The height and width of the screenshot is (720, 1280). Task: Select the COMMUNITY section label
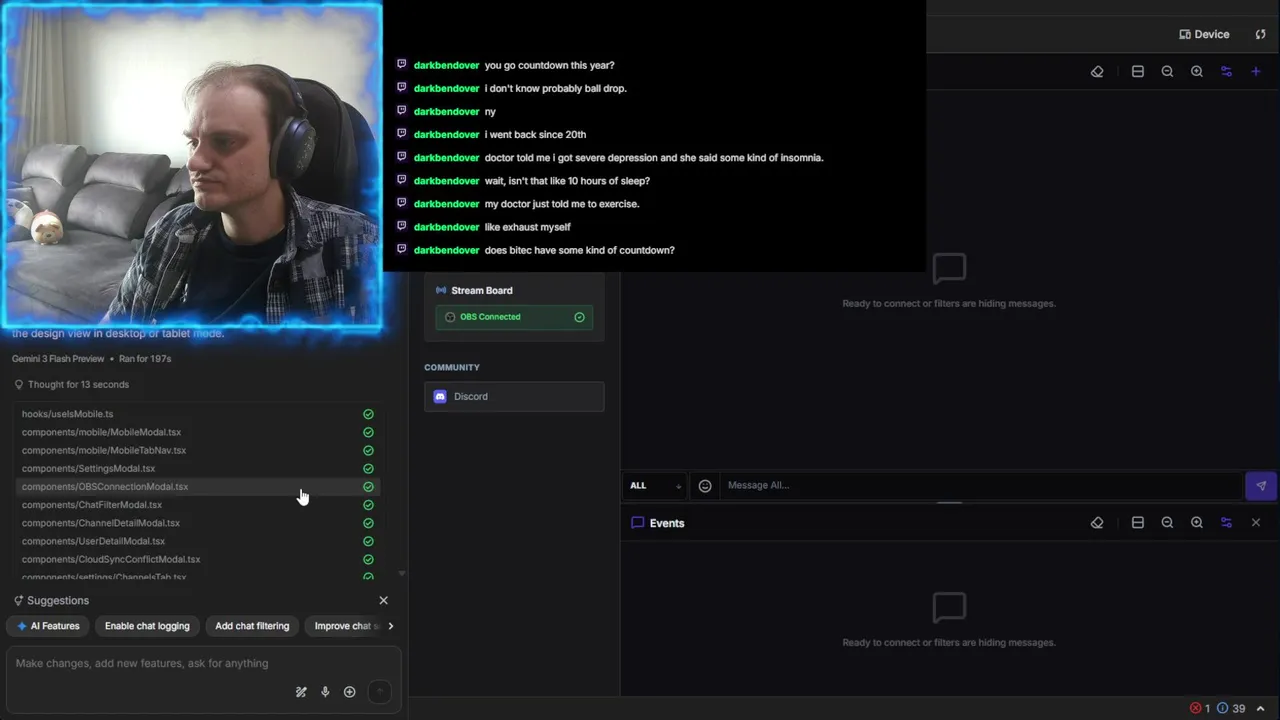click(452, 368)
